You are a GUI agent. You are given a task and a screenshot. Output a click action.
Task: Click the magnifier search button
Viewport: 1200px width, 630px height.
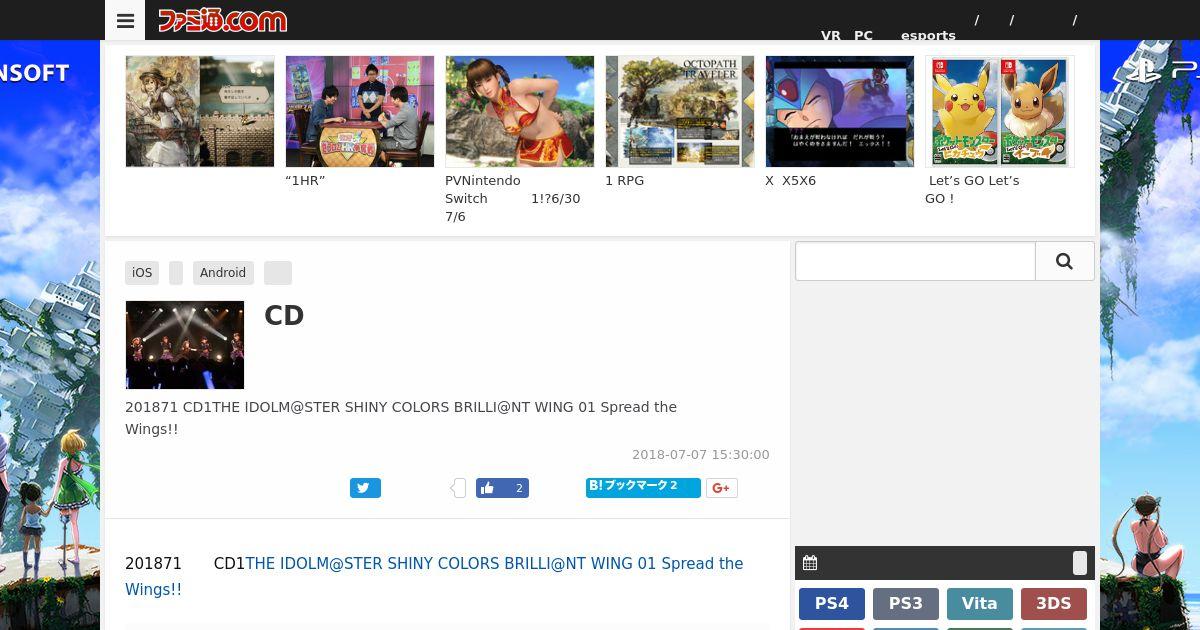[1064, 261]
